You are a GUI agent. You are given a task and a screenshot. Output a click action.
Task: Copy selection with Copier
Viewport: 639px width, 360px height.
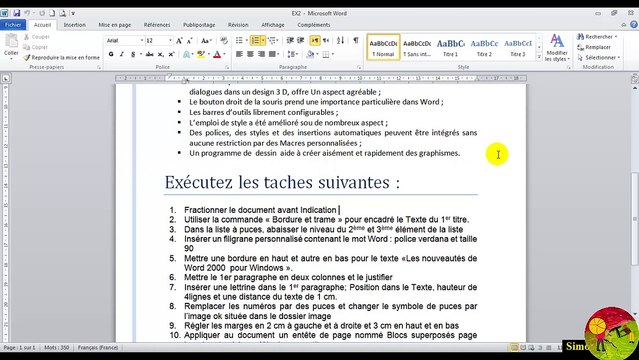[36, 47]
